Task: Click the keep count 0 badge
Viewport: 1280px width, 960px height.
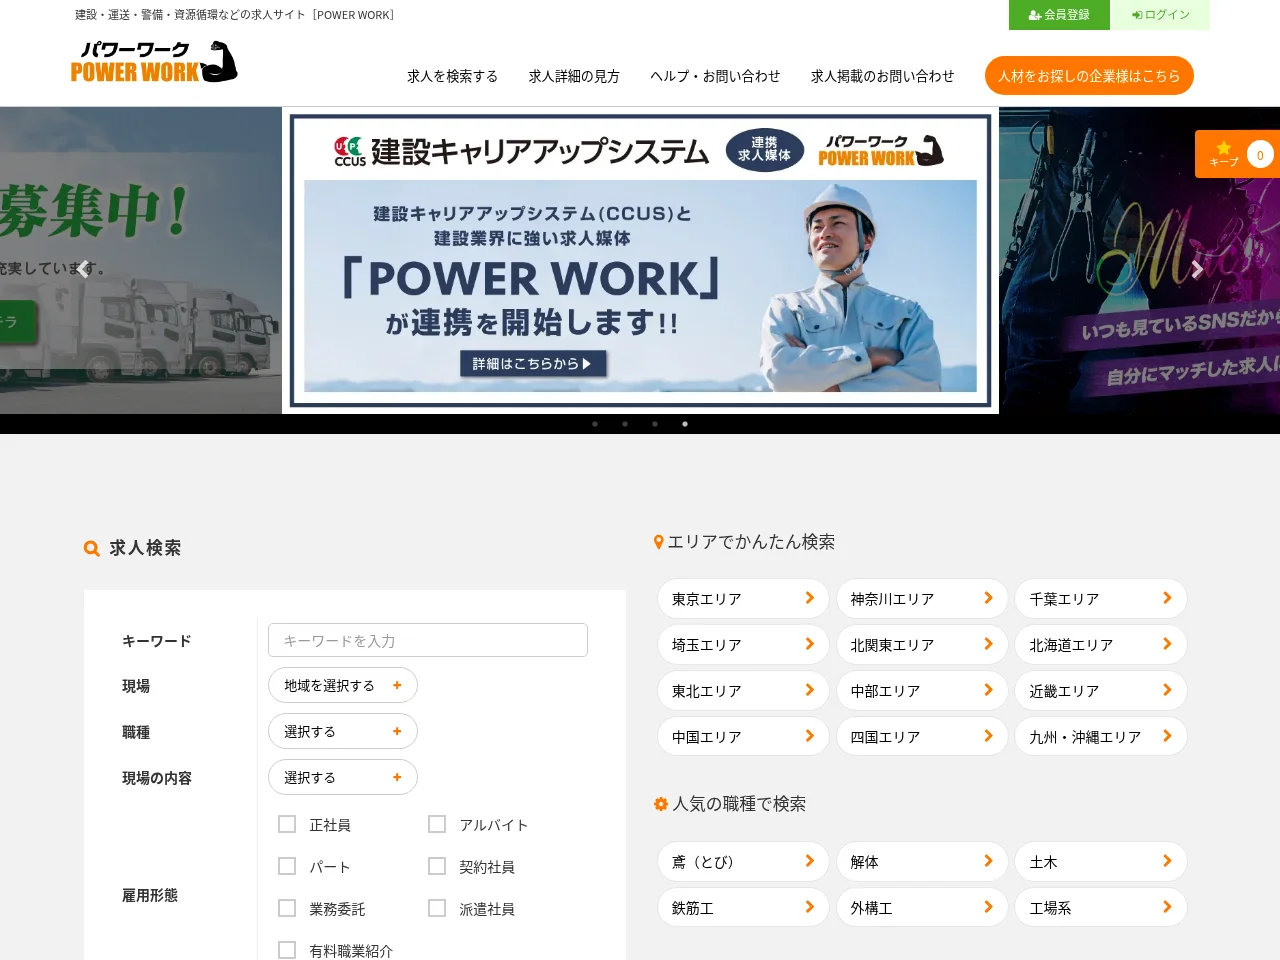Action: pyautogui.click(x=1260, y=155)
